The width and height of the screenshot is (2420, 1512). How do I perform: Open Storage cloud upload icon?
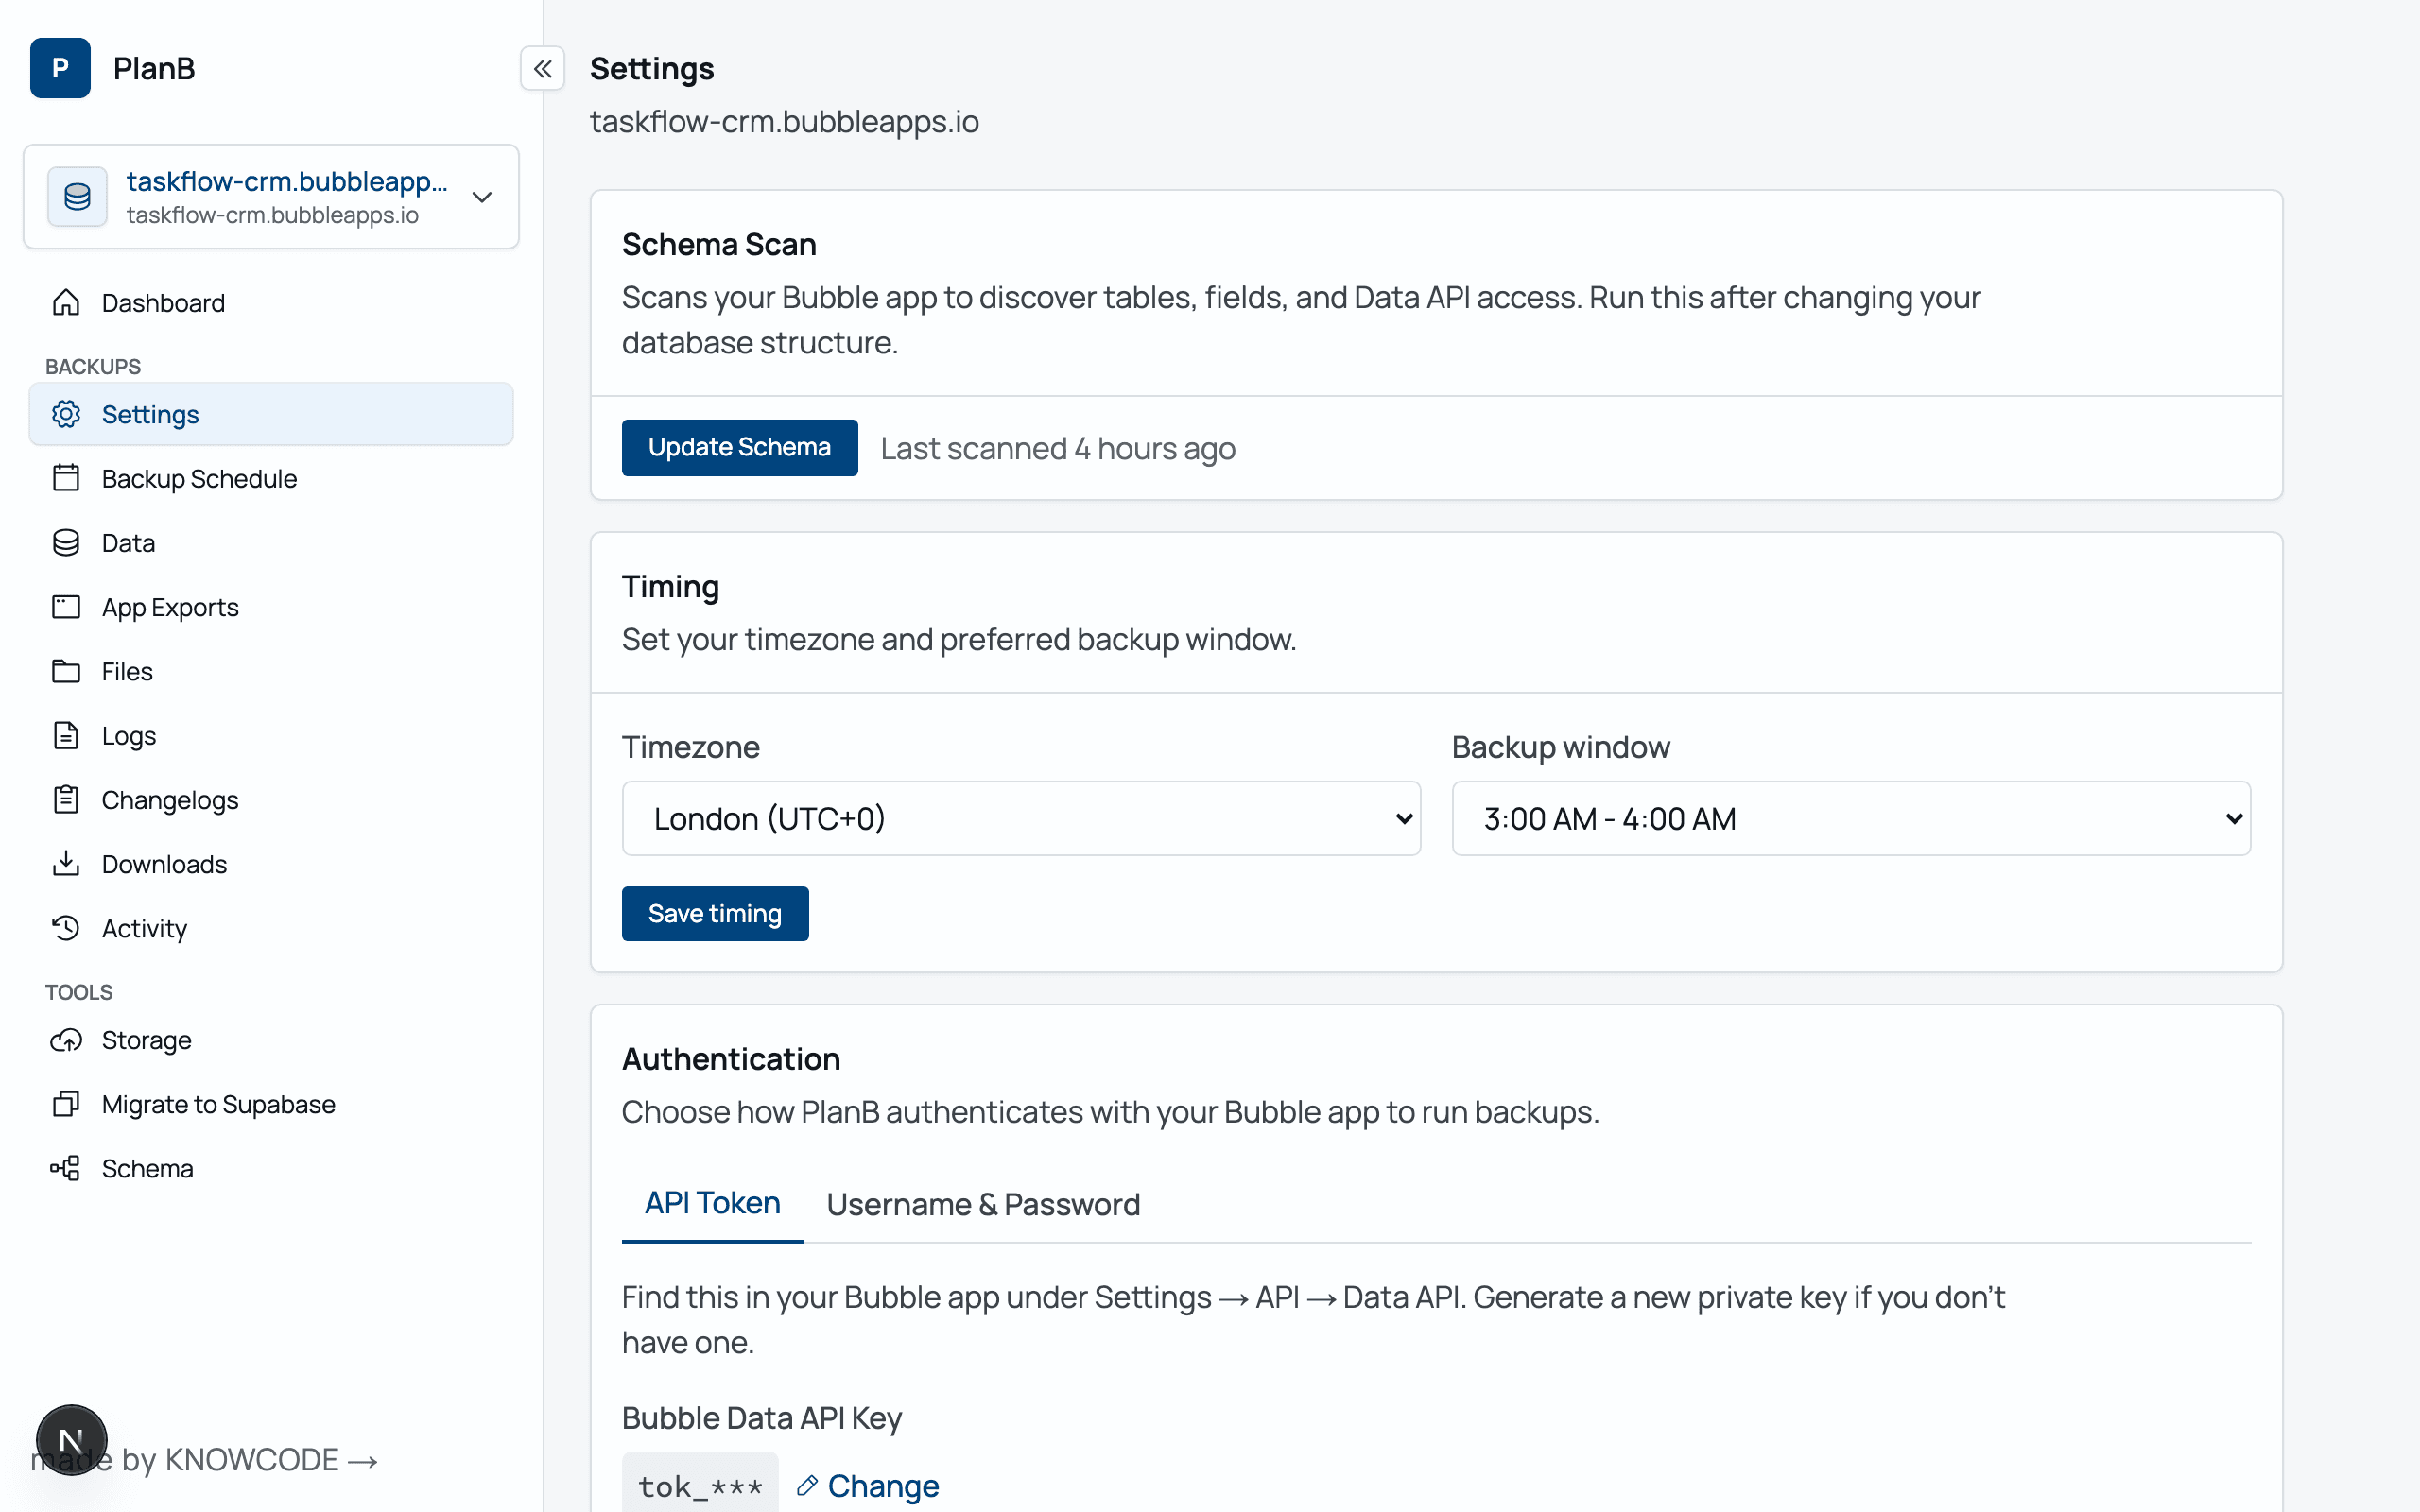point(66,1040)
